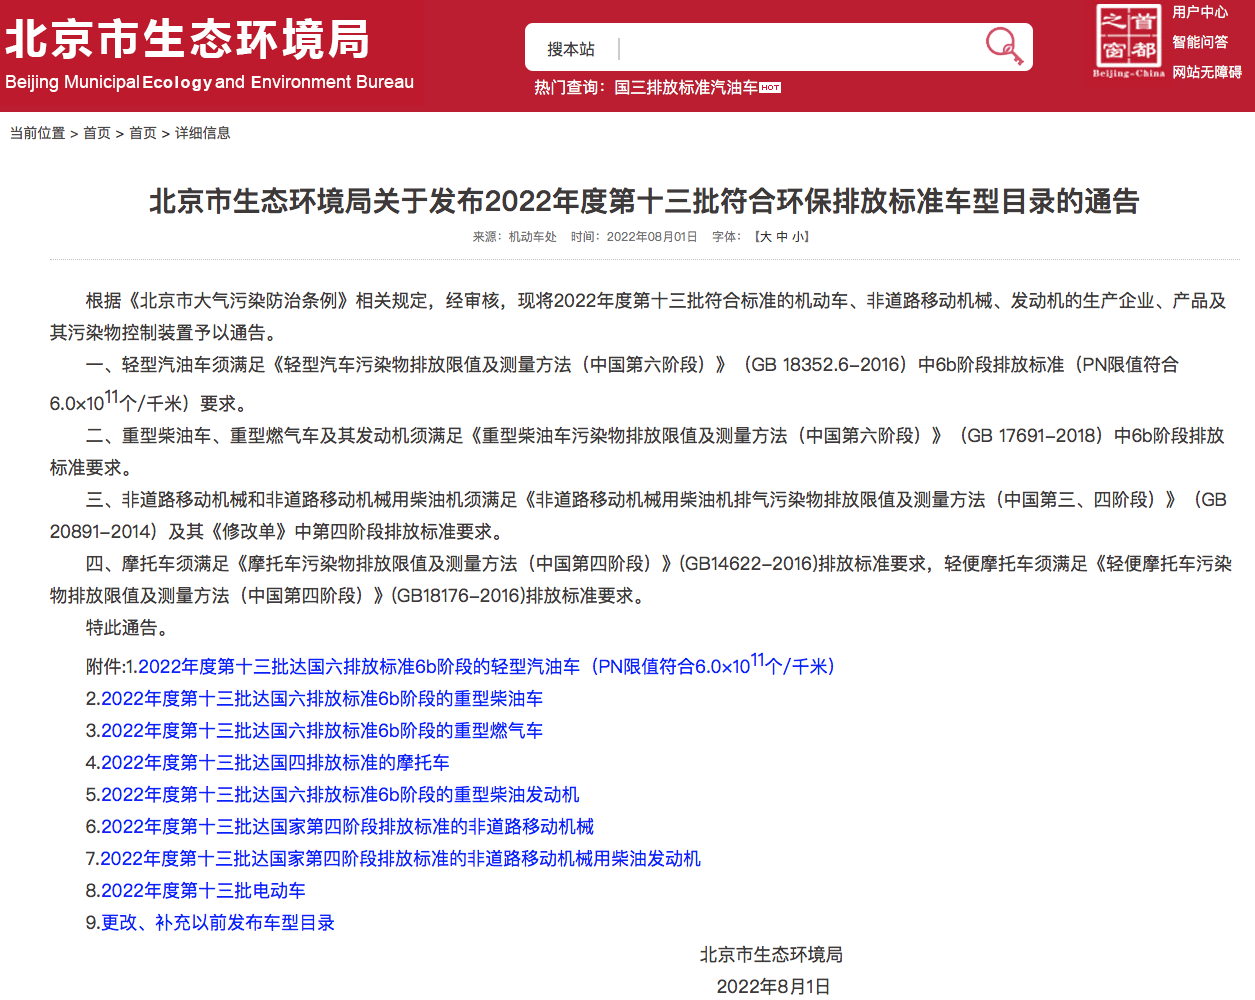Click the English name Beijing Municipal Ecology and Environment Bureau
This screenshot has height=1000, width=1255.
pos(209,82)
